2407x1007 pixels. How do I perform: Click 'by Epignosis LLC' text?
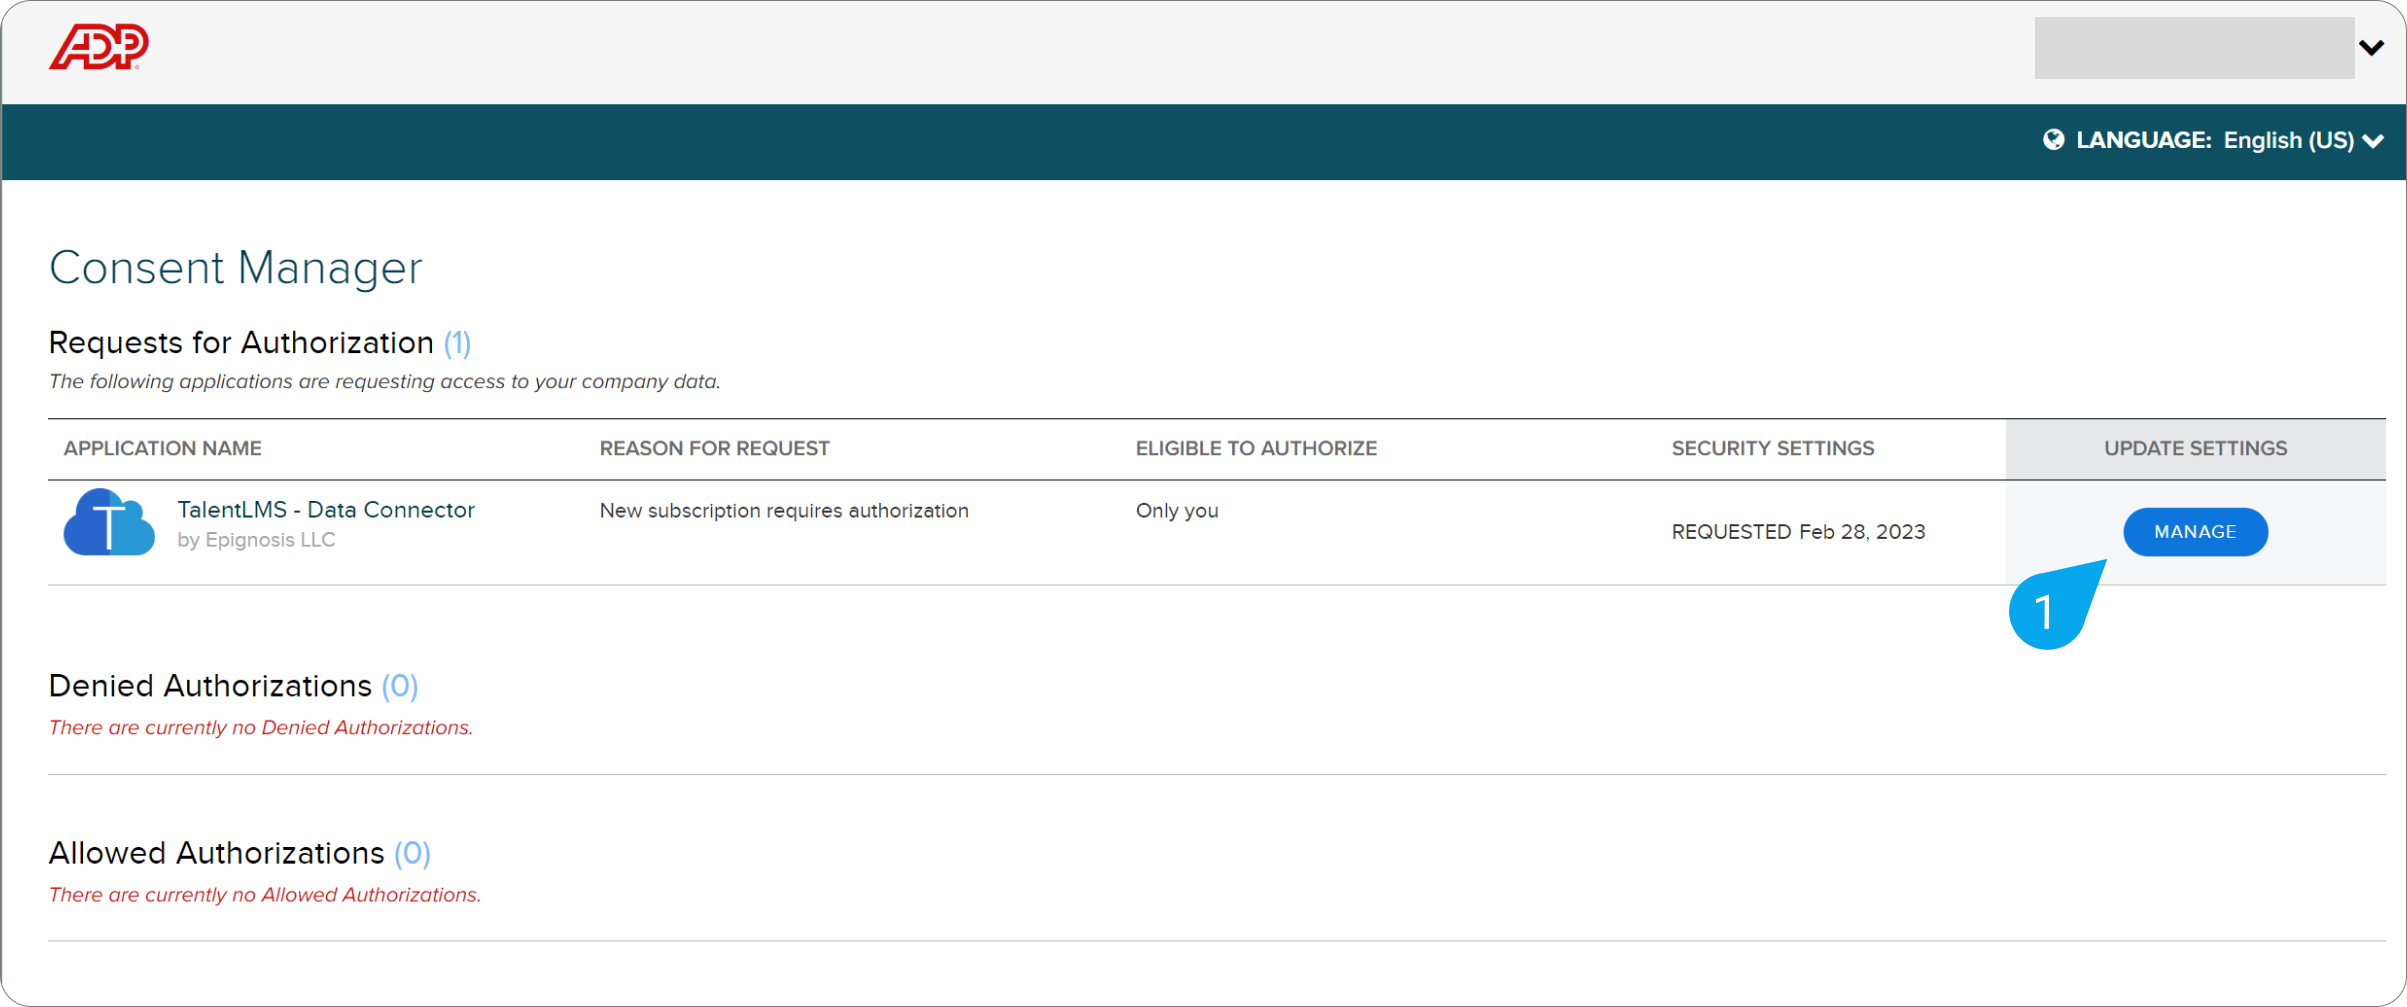[x=256, y=540]
